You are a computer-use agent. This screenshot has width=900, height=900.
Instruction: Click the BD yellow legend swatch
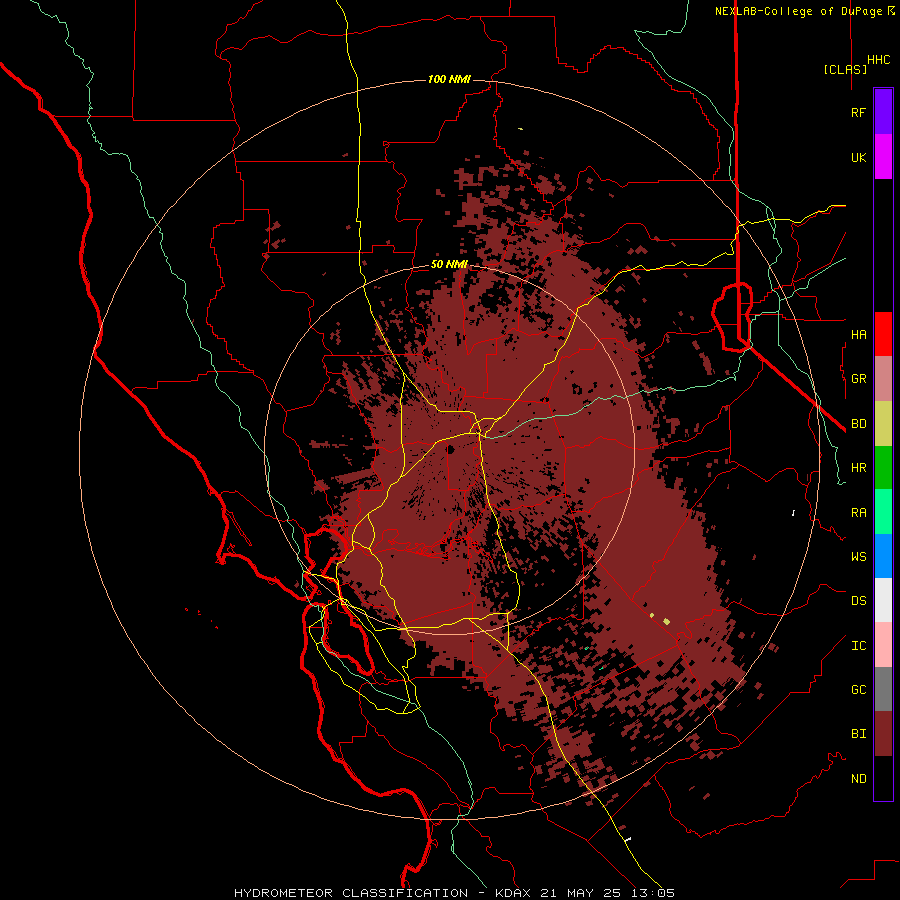883,424
